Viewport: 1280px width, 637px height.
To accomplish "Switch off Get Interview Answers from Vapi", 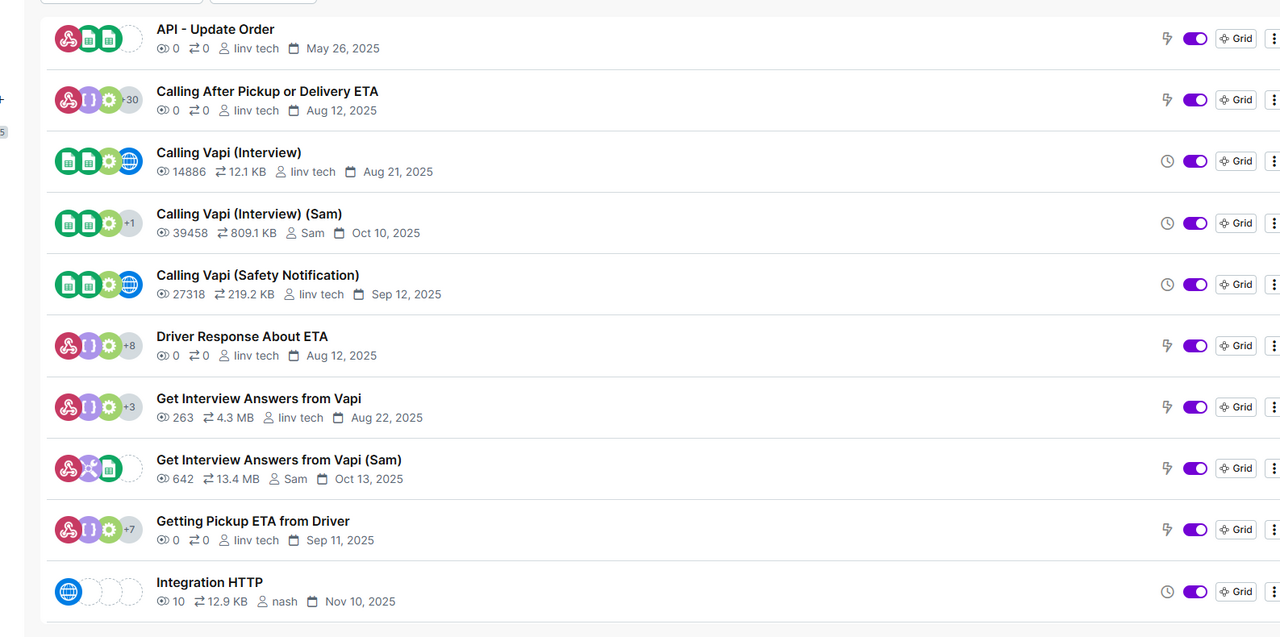I will [1195, 407].
